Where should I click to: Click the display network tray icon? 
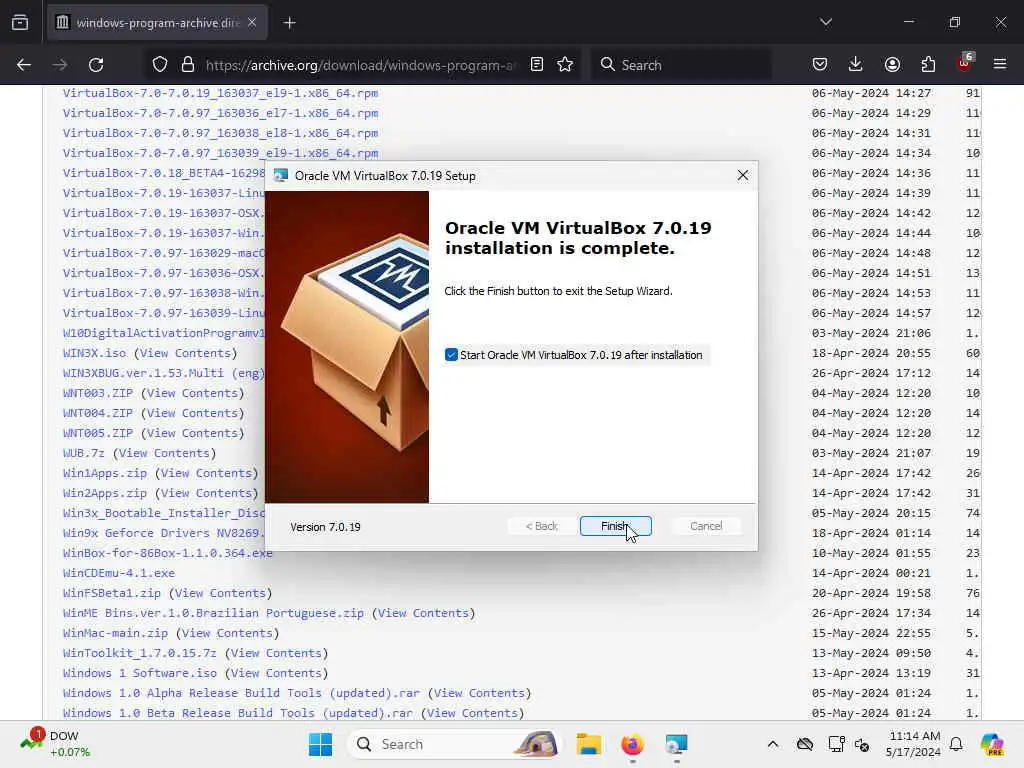[836, 744]
